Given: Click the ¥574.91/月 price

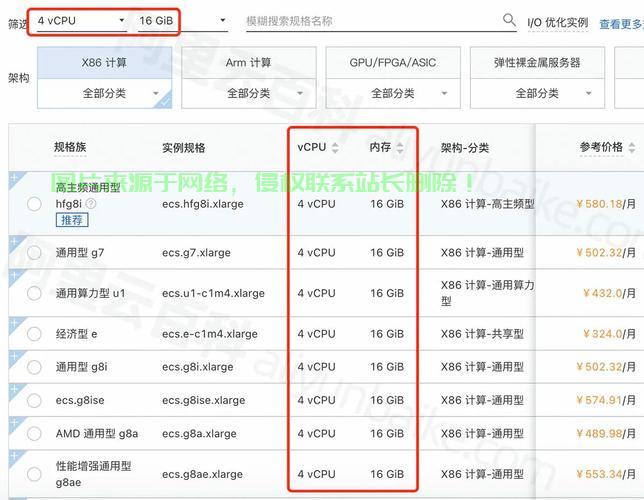Looking at the screenshot, I should click(x=605, y=400).
